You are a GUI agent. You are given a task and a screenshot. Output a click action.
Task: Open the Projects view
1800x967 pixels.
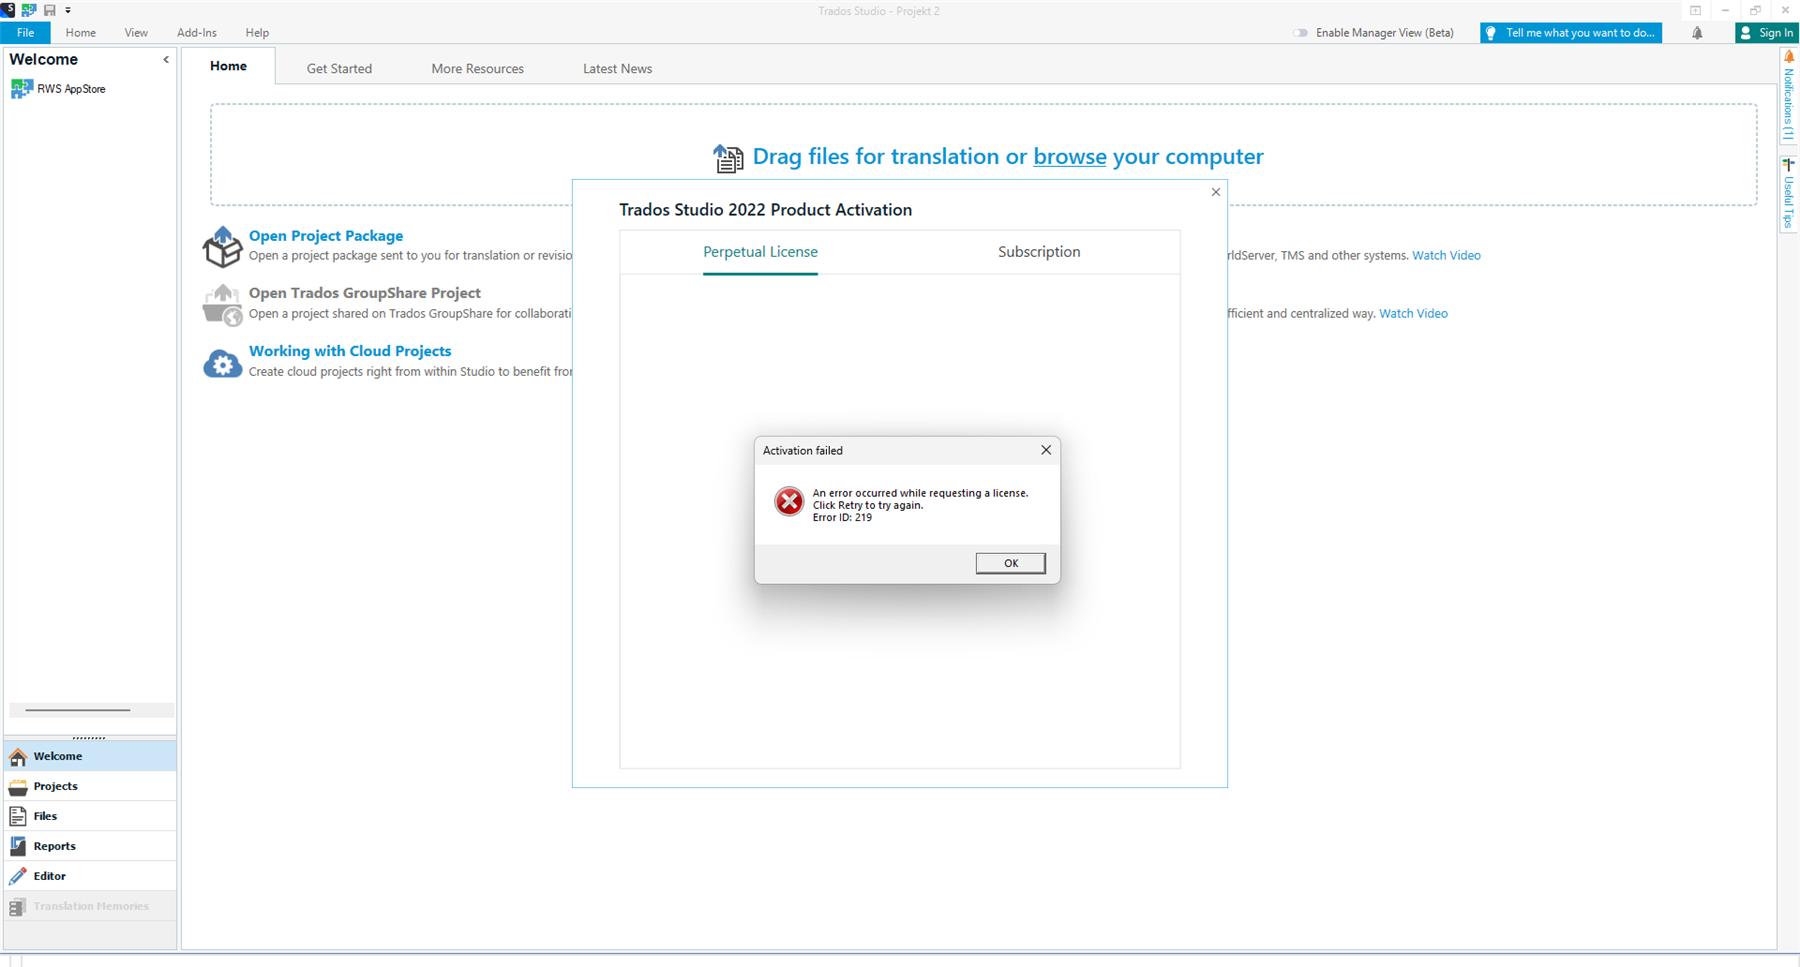(90, 786)
